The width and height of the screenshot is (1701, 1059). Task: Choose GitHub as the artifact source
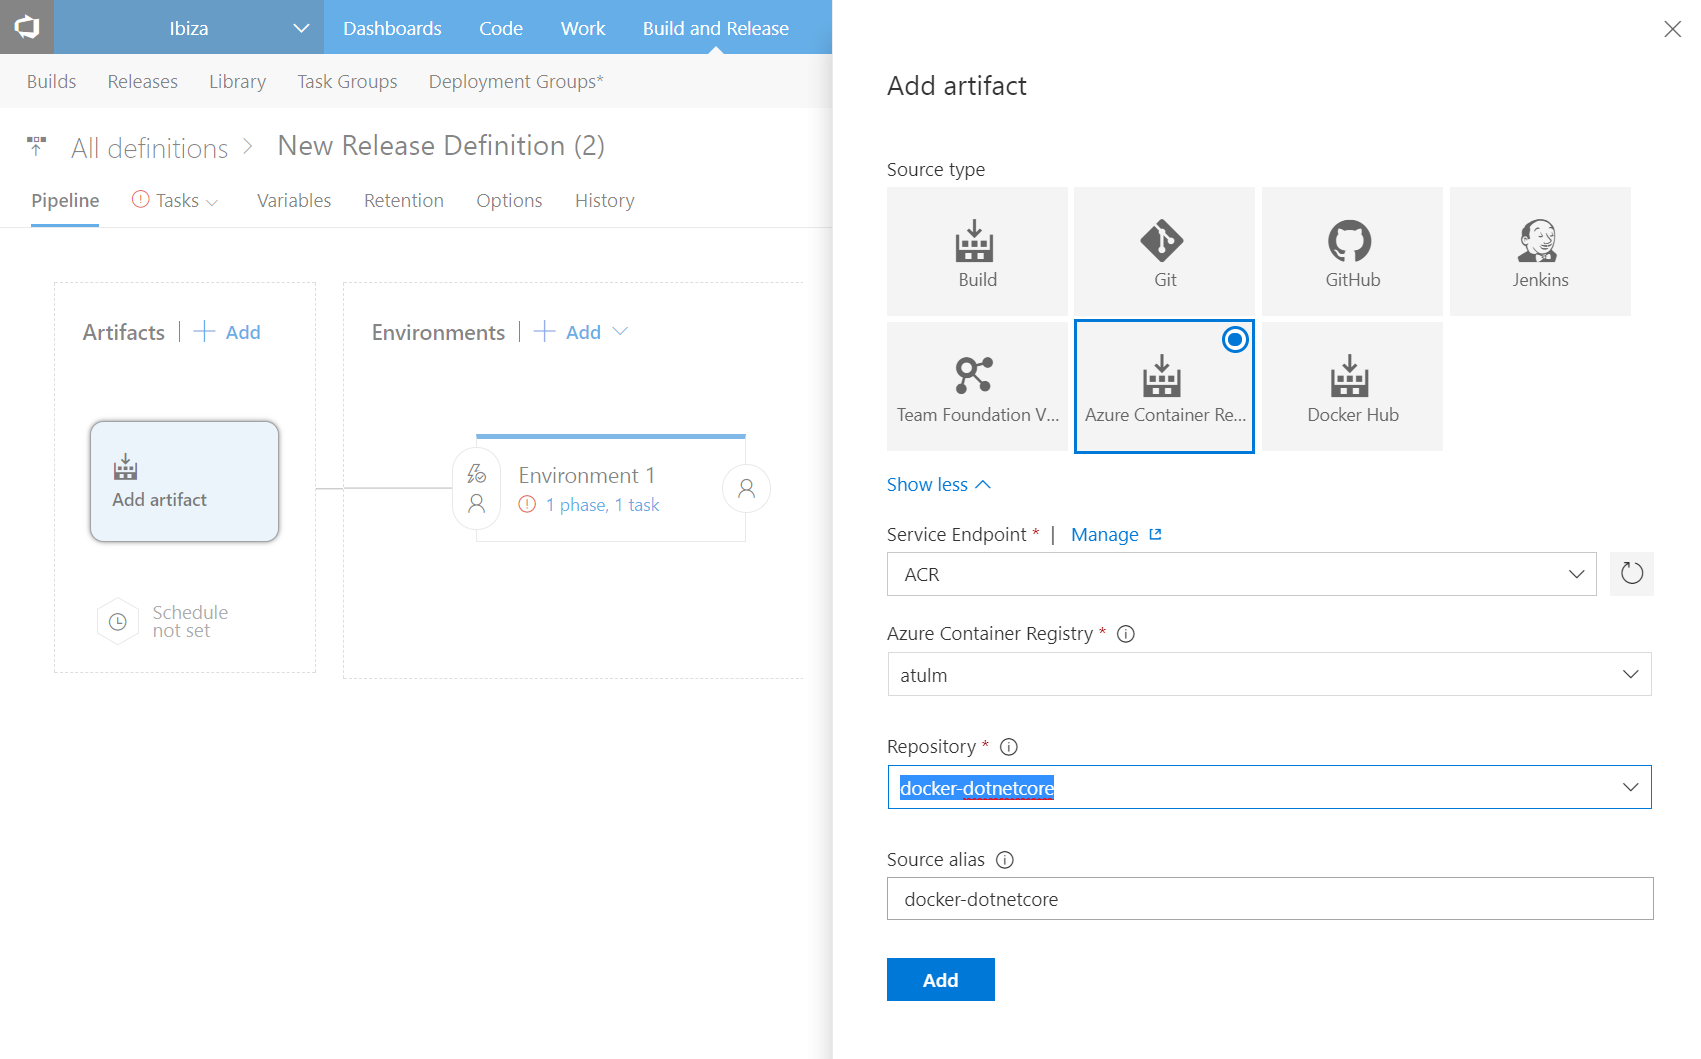tap(1352, 251)
